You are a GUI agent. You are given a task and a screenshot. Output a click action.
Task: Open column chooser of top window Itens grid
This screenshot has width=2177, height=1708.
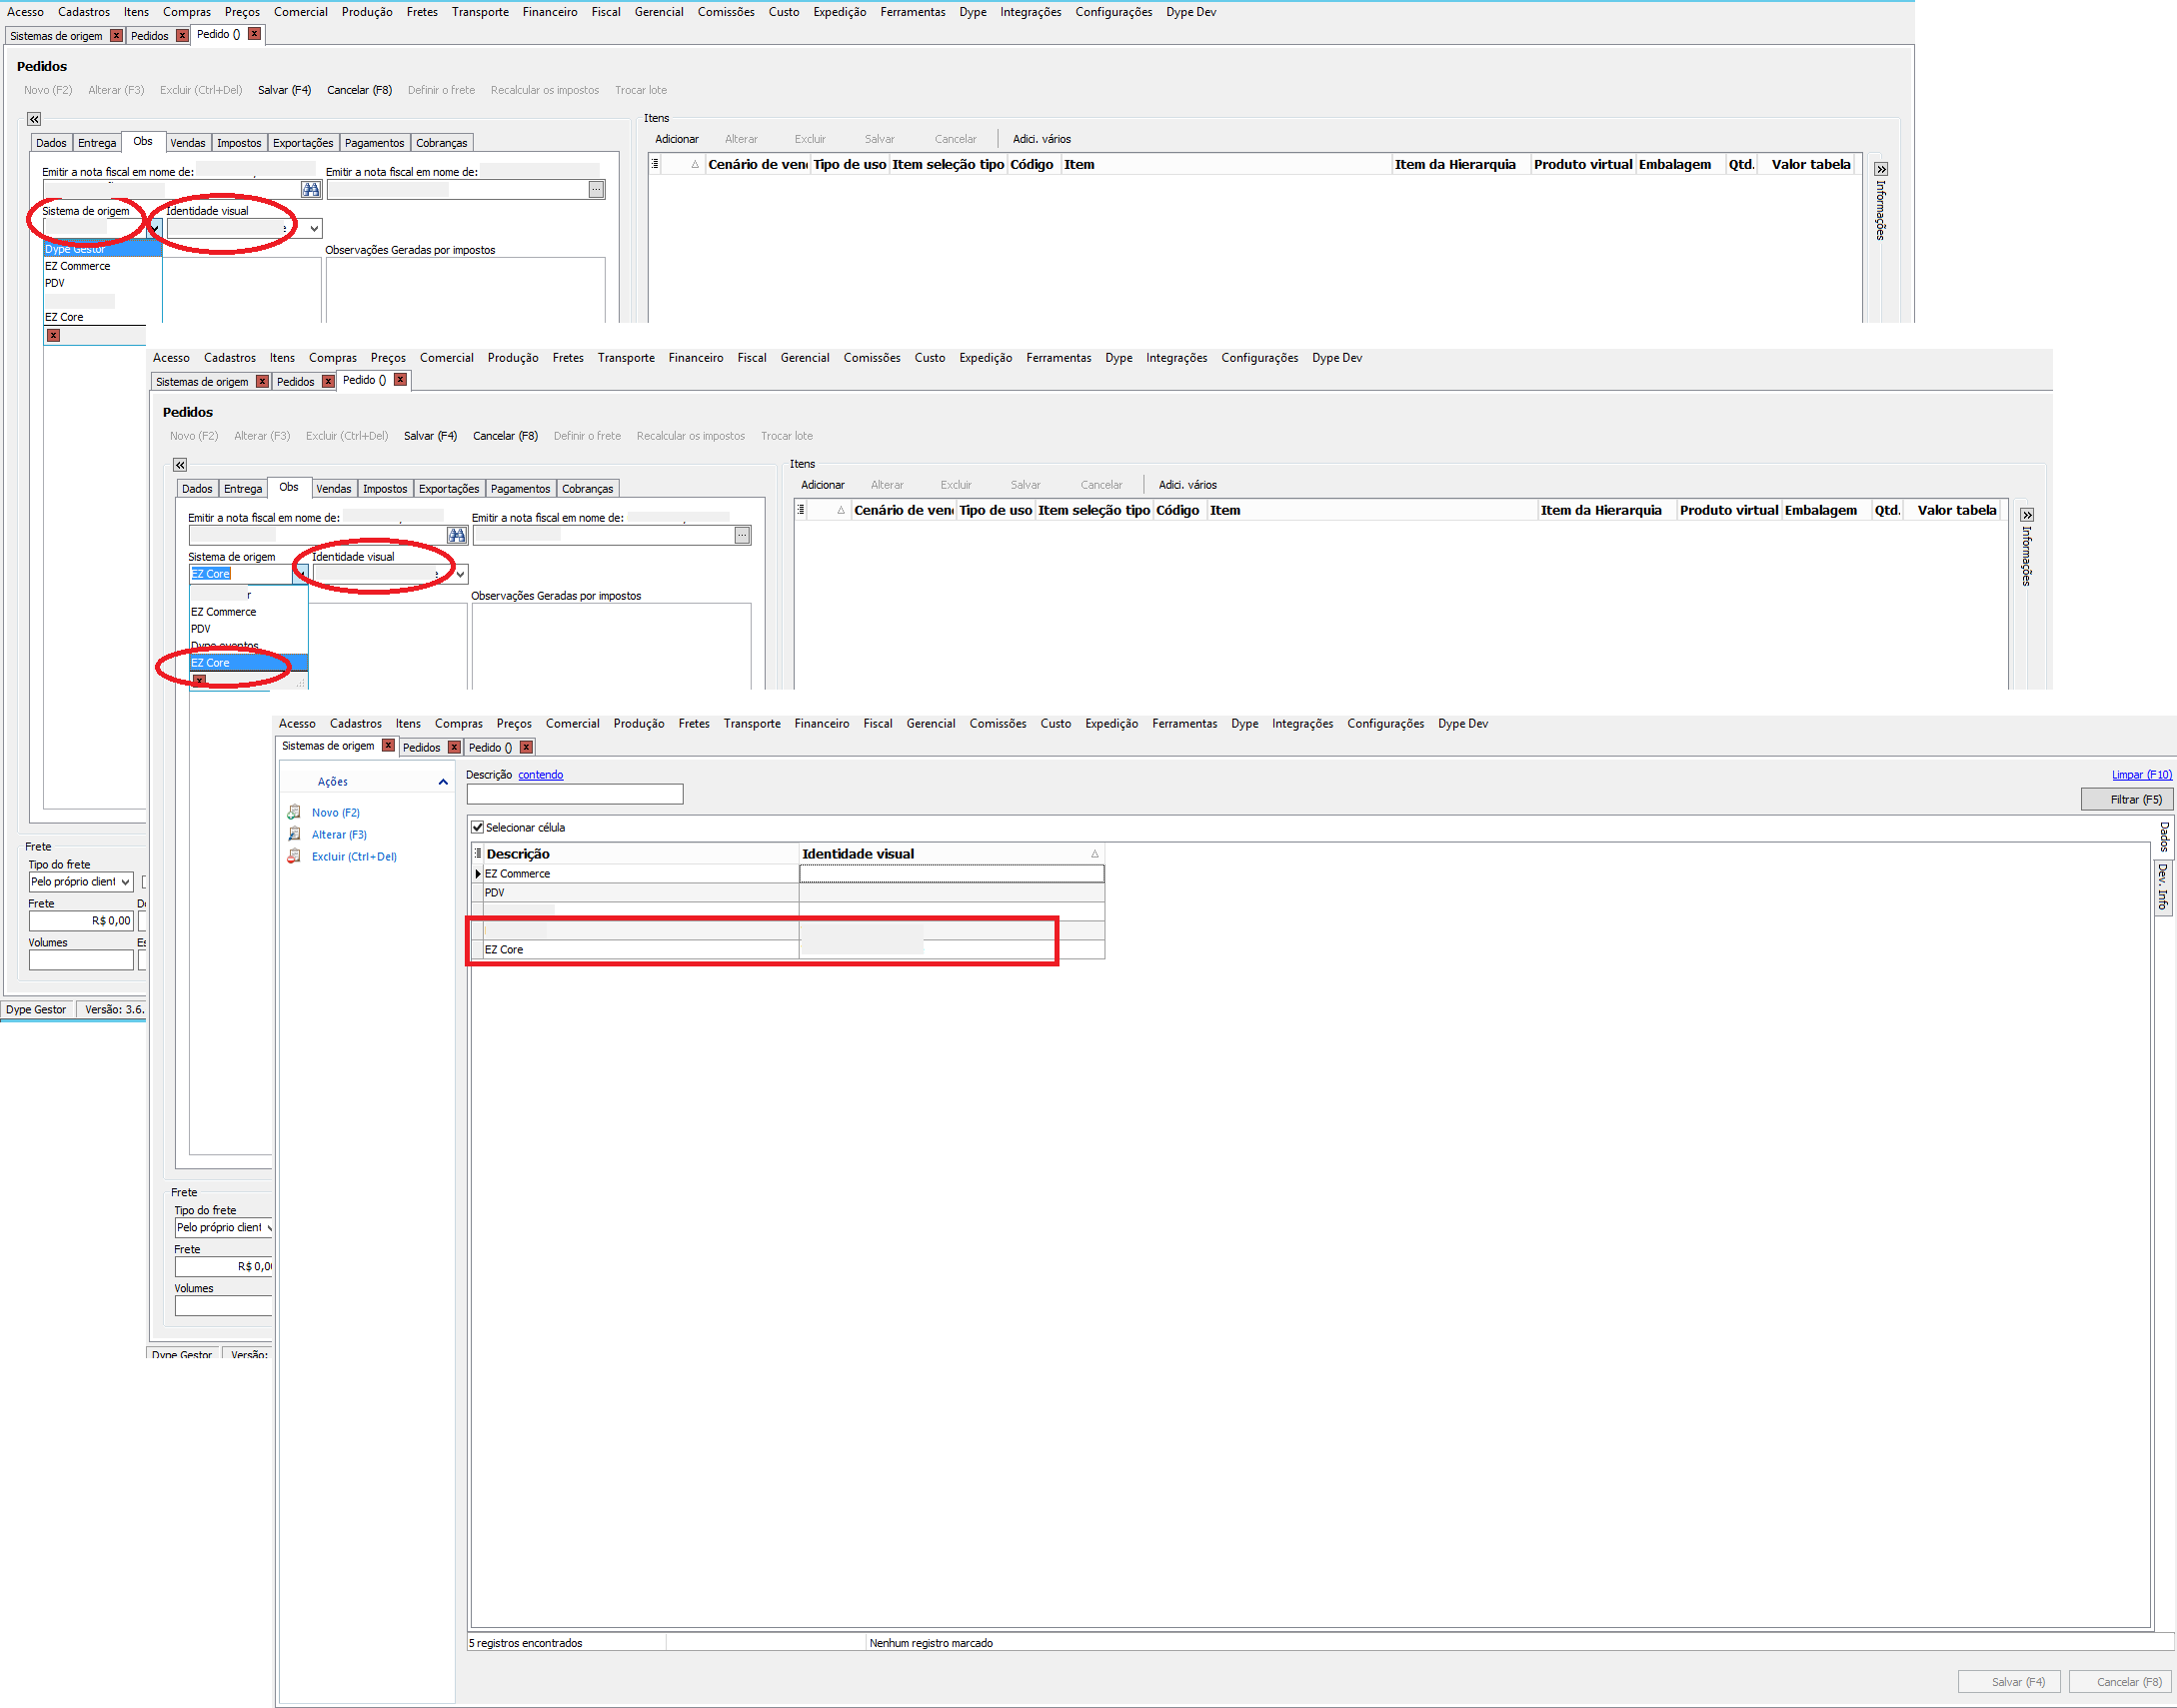(x=655, y=164)
